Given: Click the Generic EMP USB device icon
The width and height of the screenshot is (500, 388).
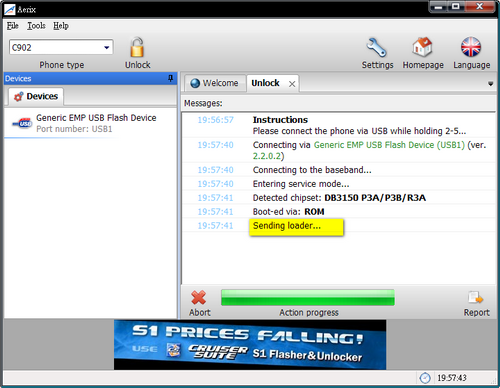Looking at the screenshot, I should pos(22,123).
